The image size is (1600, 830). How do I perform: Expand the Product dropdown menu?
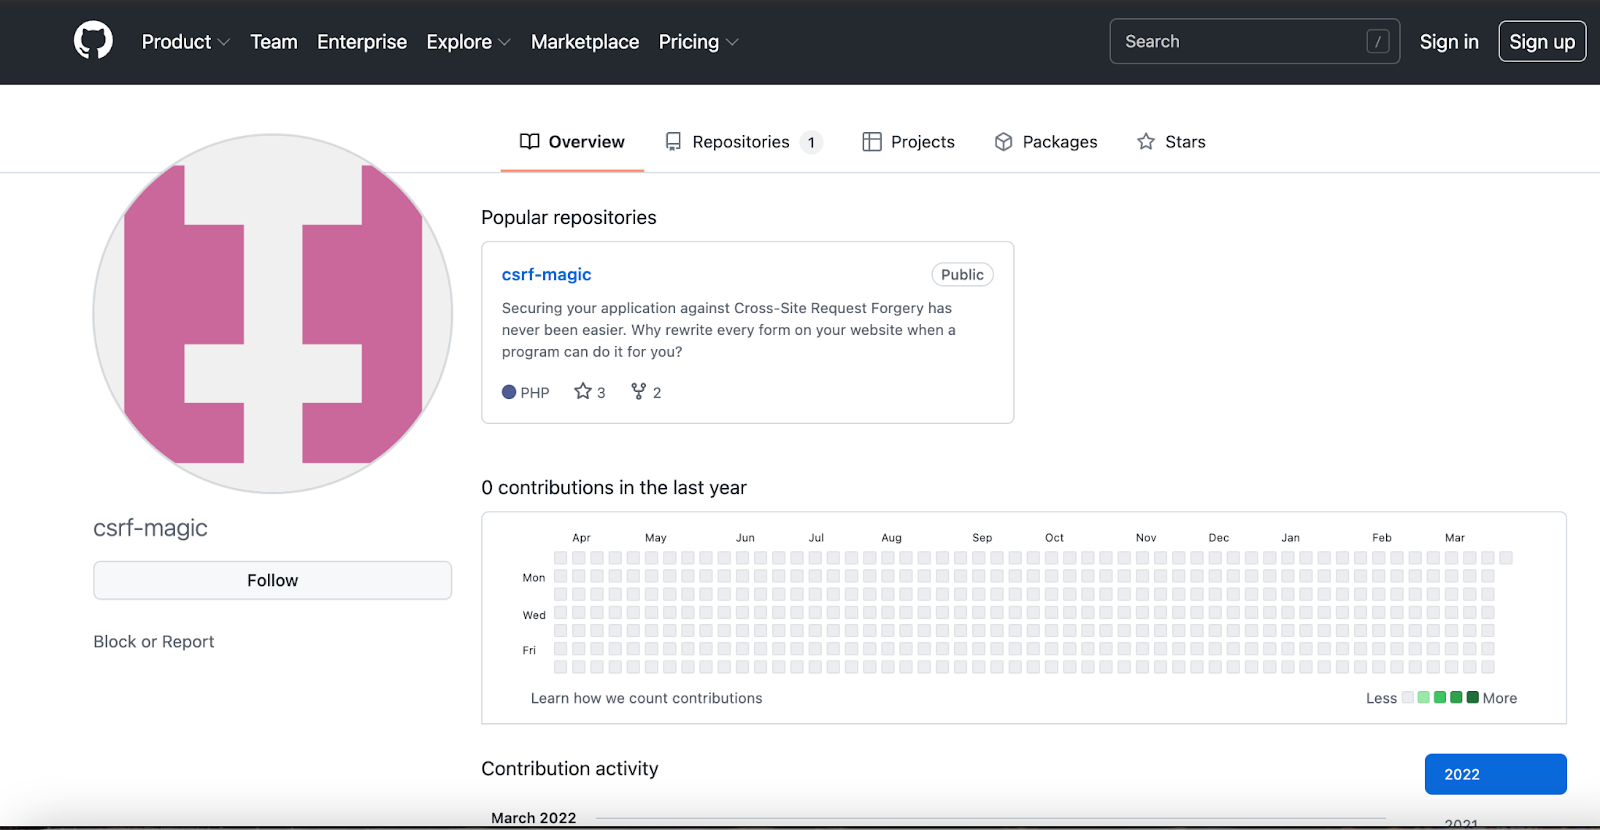tap(185, 42)
